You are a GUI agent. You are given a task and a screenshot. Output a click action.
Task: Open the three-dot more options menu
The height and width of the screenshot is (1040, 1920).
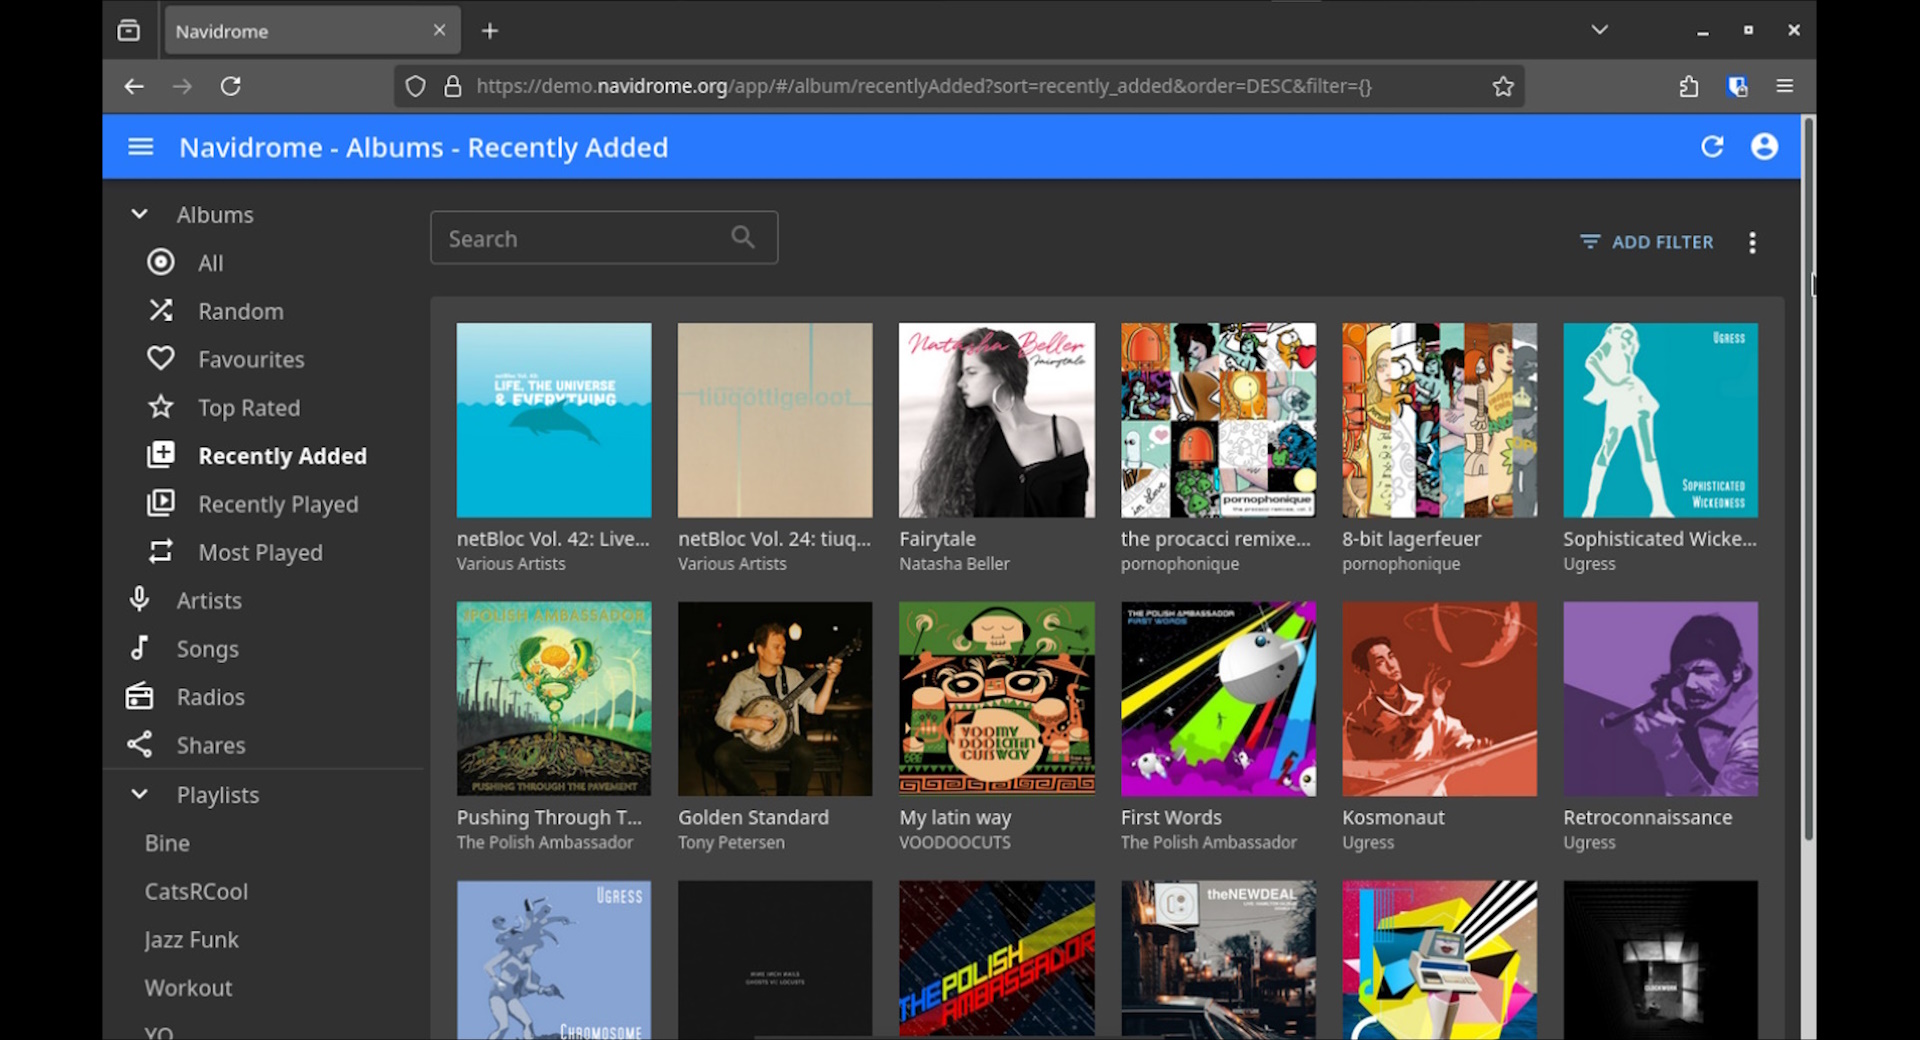pyautogui.click(x=1752, y=242)
